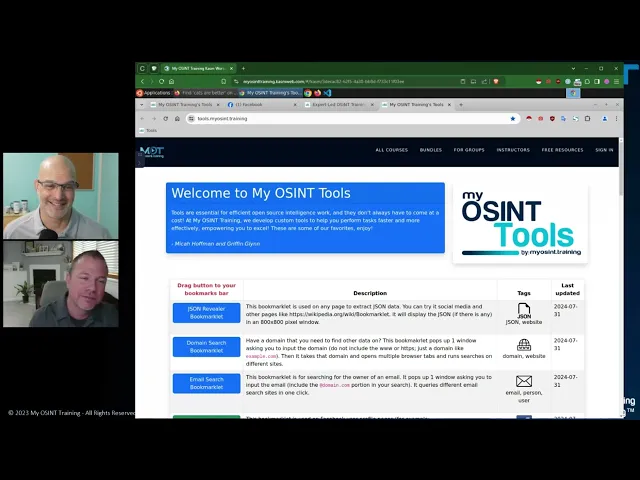640x480 pixels.
Task: Click Kasm side panel expand arrow
Action: point(140,163)
